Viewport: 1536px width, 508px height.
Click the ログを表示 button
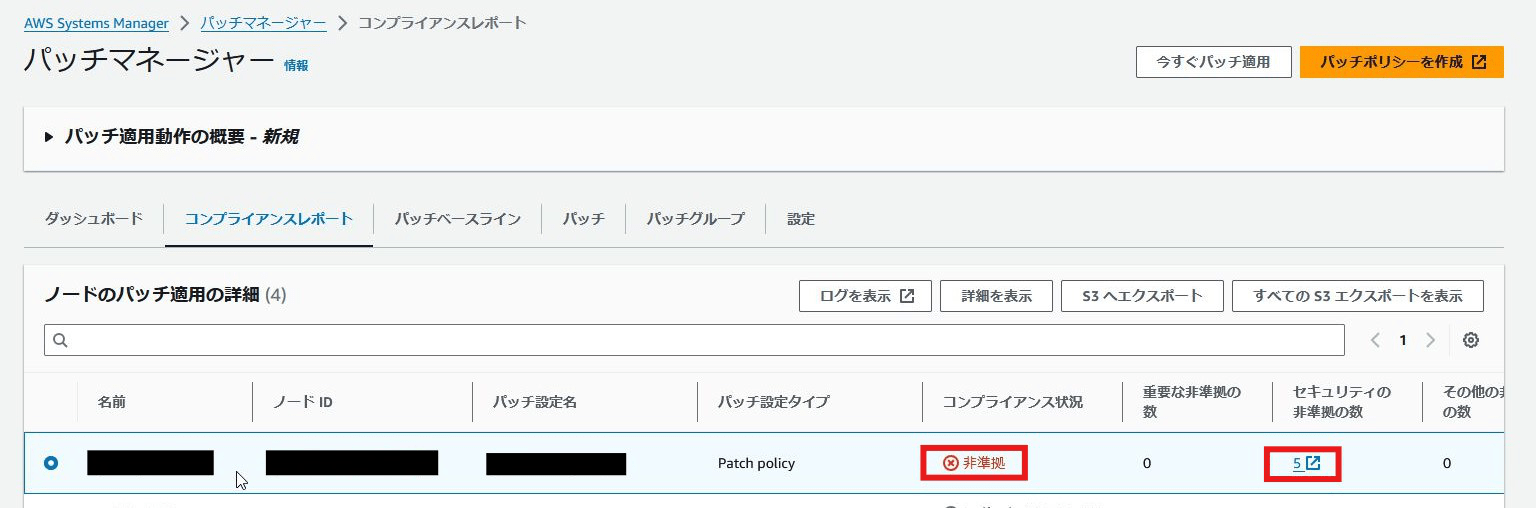(865, 296)
